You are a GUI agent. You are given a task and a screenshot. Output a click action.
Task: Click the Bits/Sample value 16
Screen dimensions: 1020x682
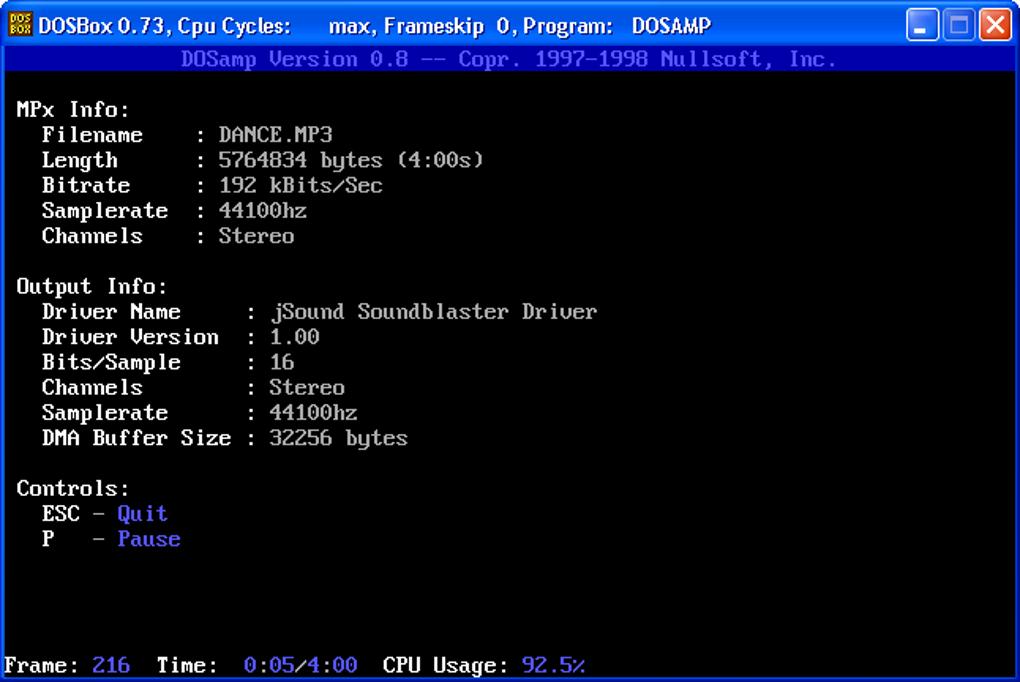(282, 362)
